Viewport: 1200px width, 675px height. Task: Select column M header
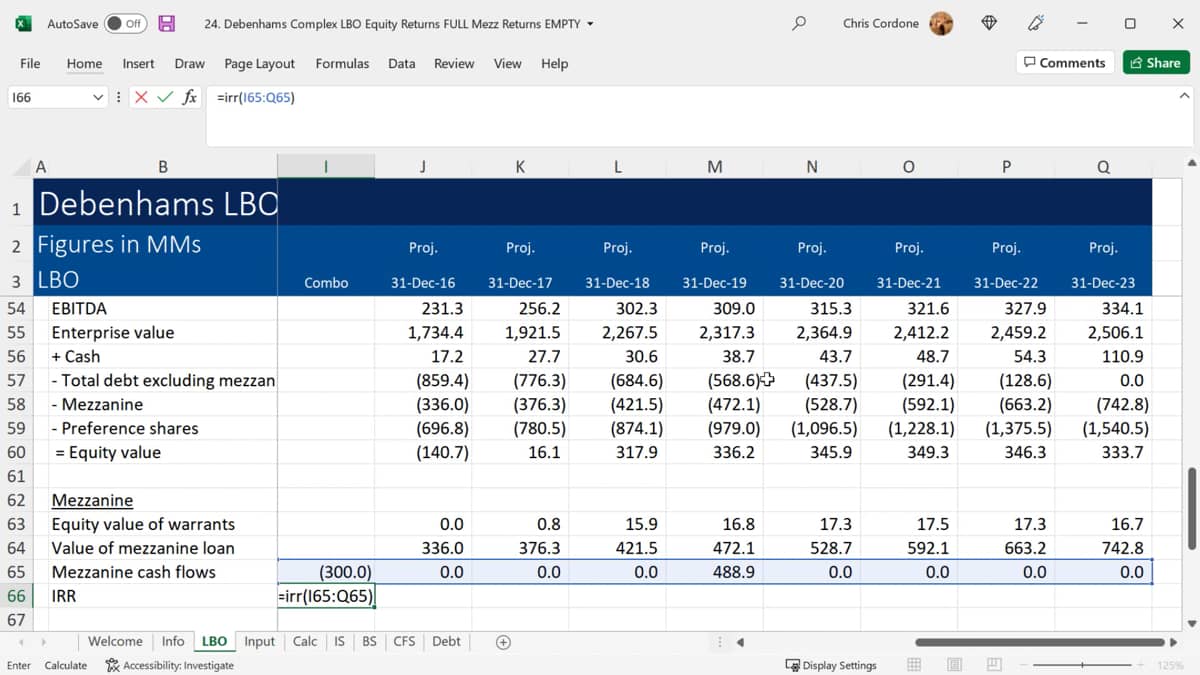(714, 167)
